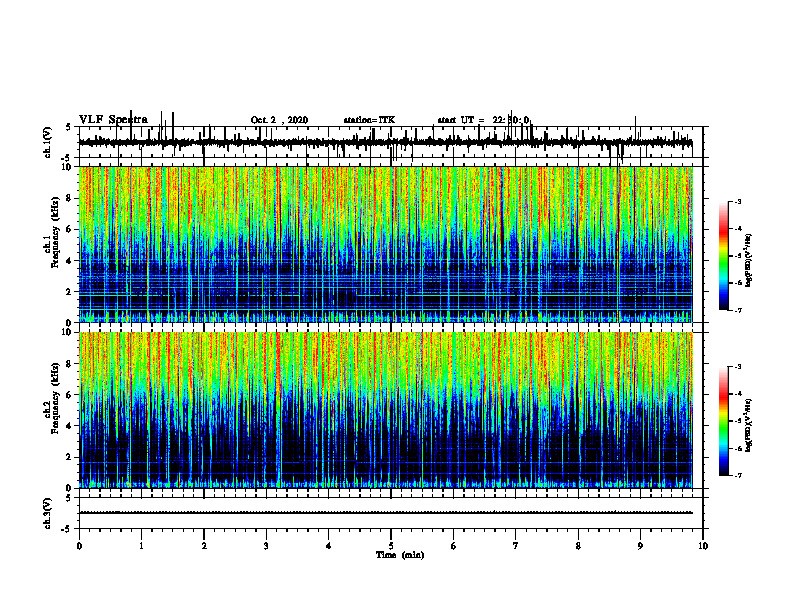Click the "VLF Spectra" title text
The height and width of the screenshot is (612, 792).
pyautogui.click(x=113, y=120)
